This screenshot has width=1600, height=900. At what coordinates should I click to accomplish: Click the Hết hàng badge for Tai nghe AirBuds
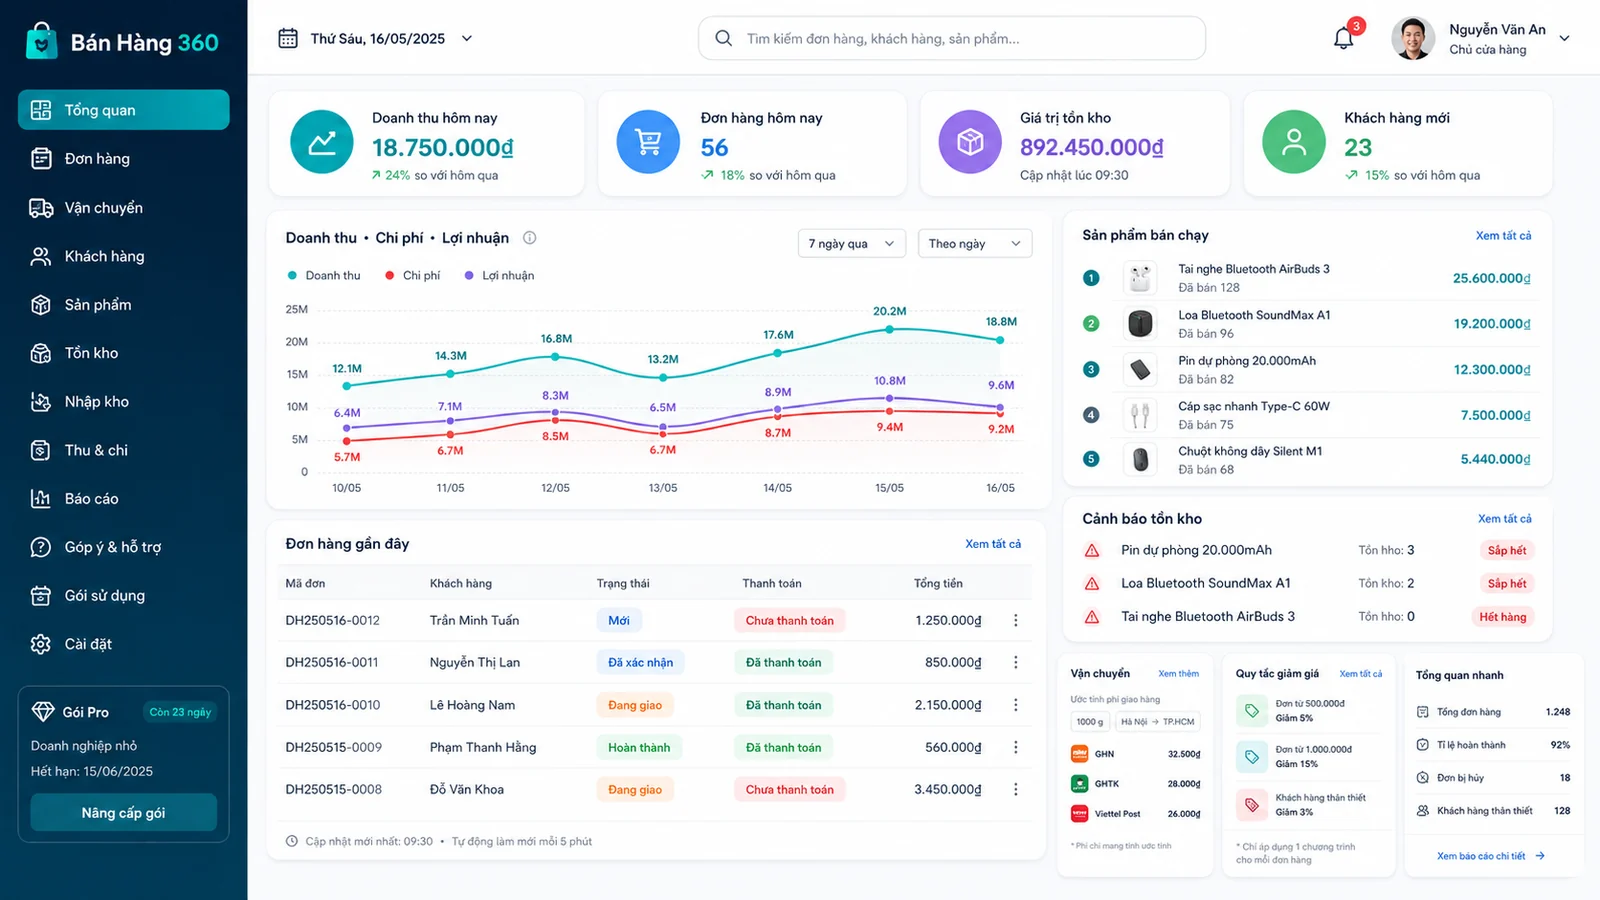[1502, 617]
